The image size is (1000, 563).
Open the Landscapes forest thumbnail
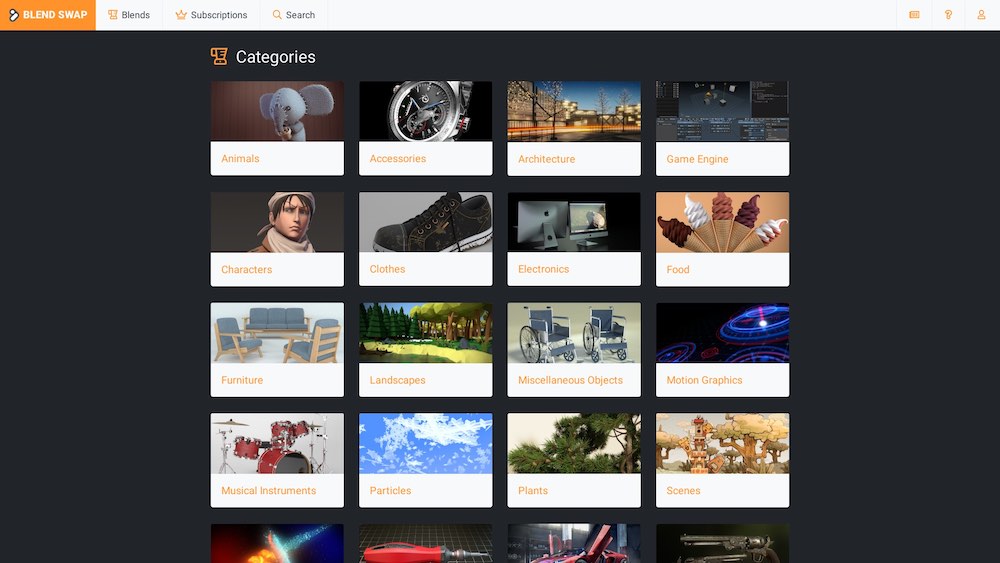click(425, 333)
